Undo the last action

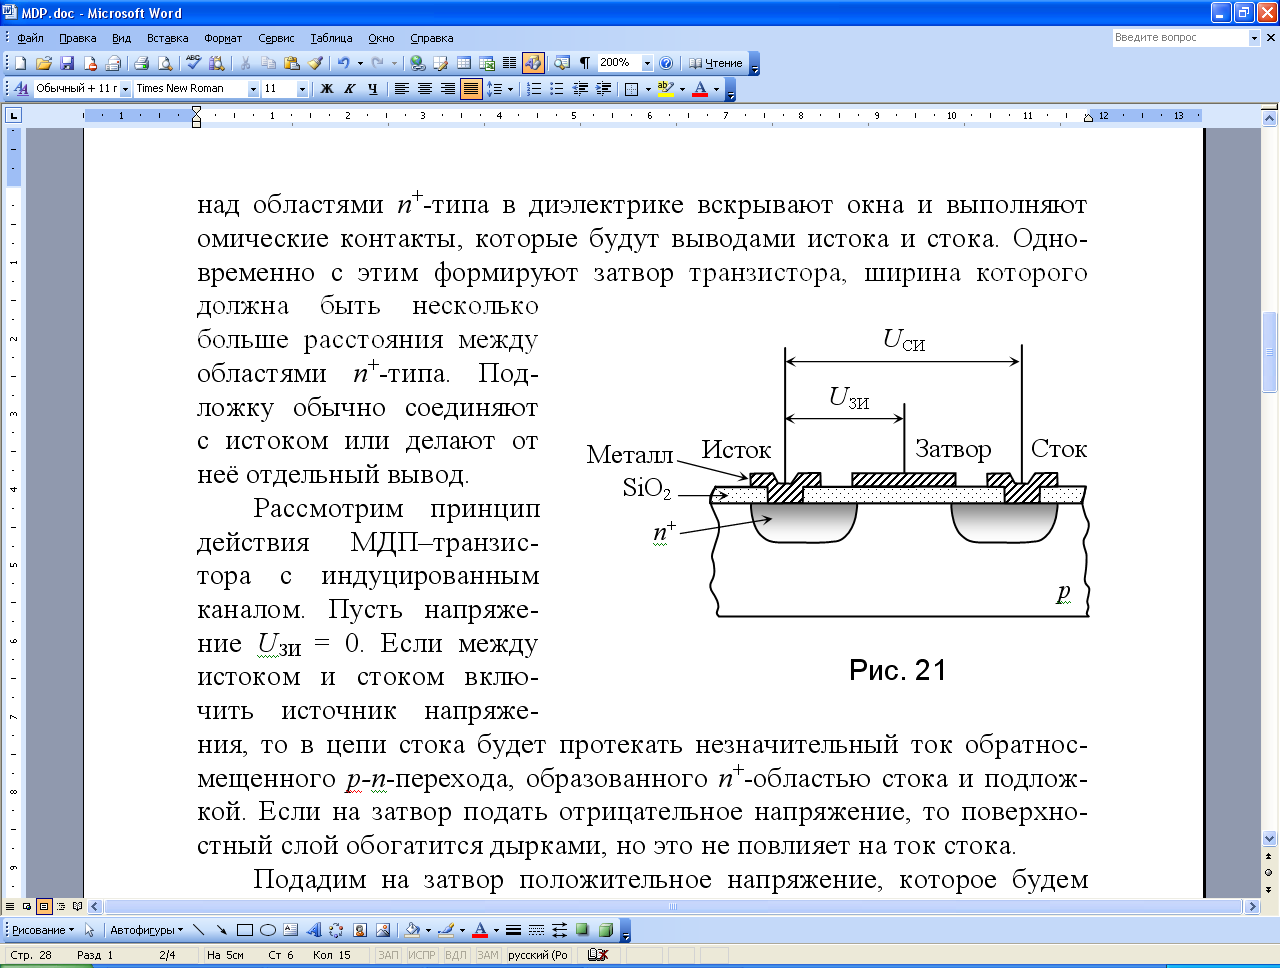point(343,63)
